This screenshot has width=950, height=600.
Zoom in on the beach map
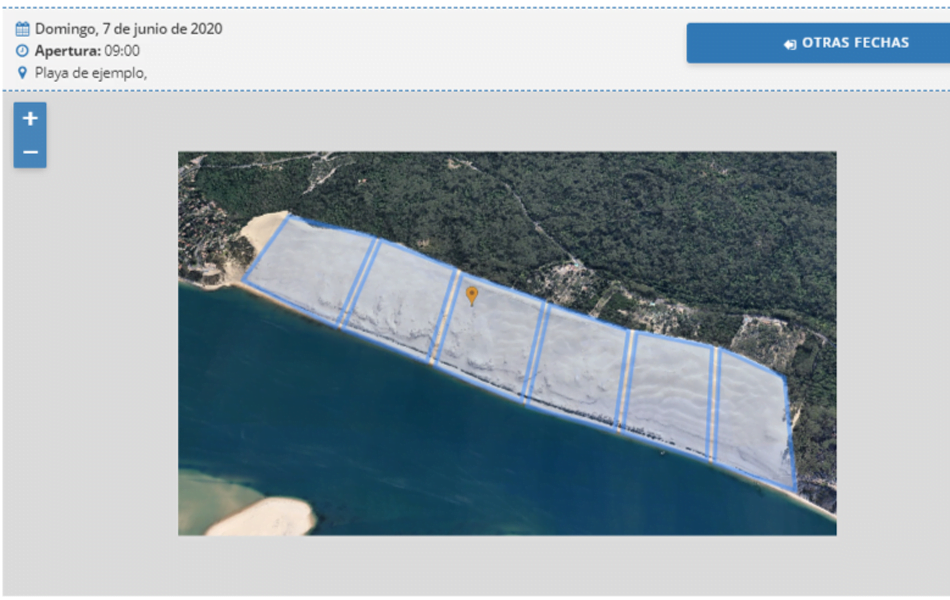30,119
